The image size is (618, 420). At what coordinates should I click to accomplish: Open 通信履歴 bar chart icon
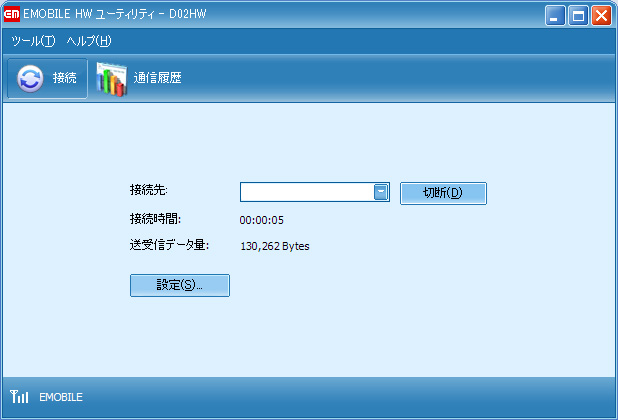112,79
